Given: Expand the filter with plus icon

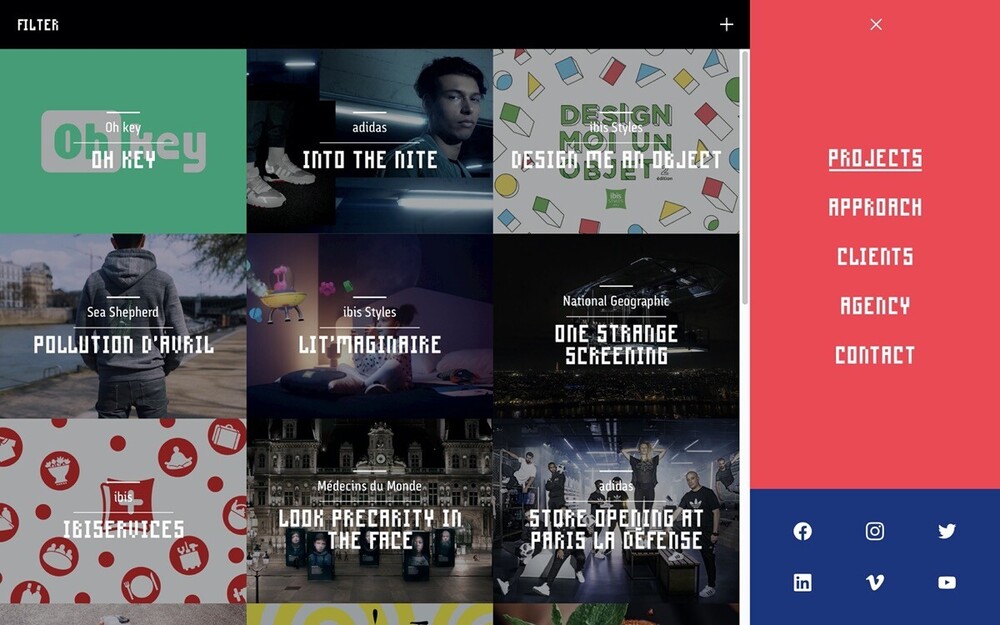Looking at the screenshot, I should [726, 24].
